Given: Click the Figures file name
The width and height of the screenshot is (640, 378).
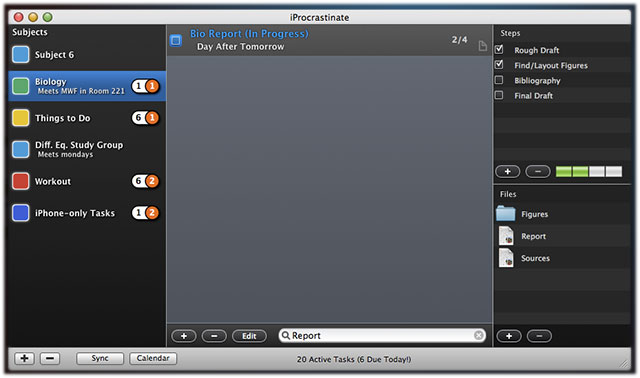Looking at the screenshot, I should (534, 214).
